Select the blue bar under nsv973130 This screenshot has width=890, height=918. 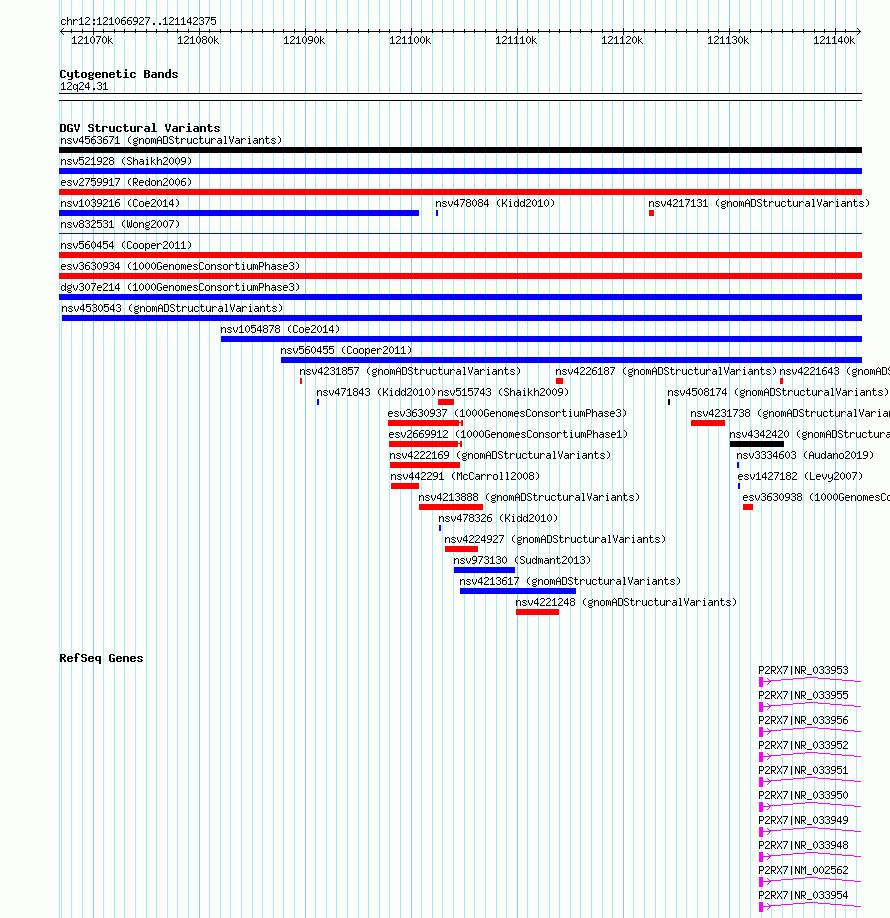tap(484, 570)
